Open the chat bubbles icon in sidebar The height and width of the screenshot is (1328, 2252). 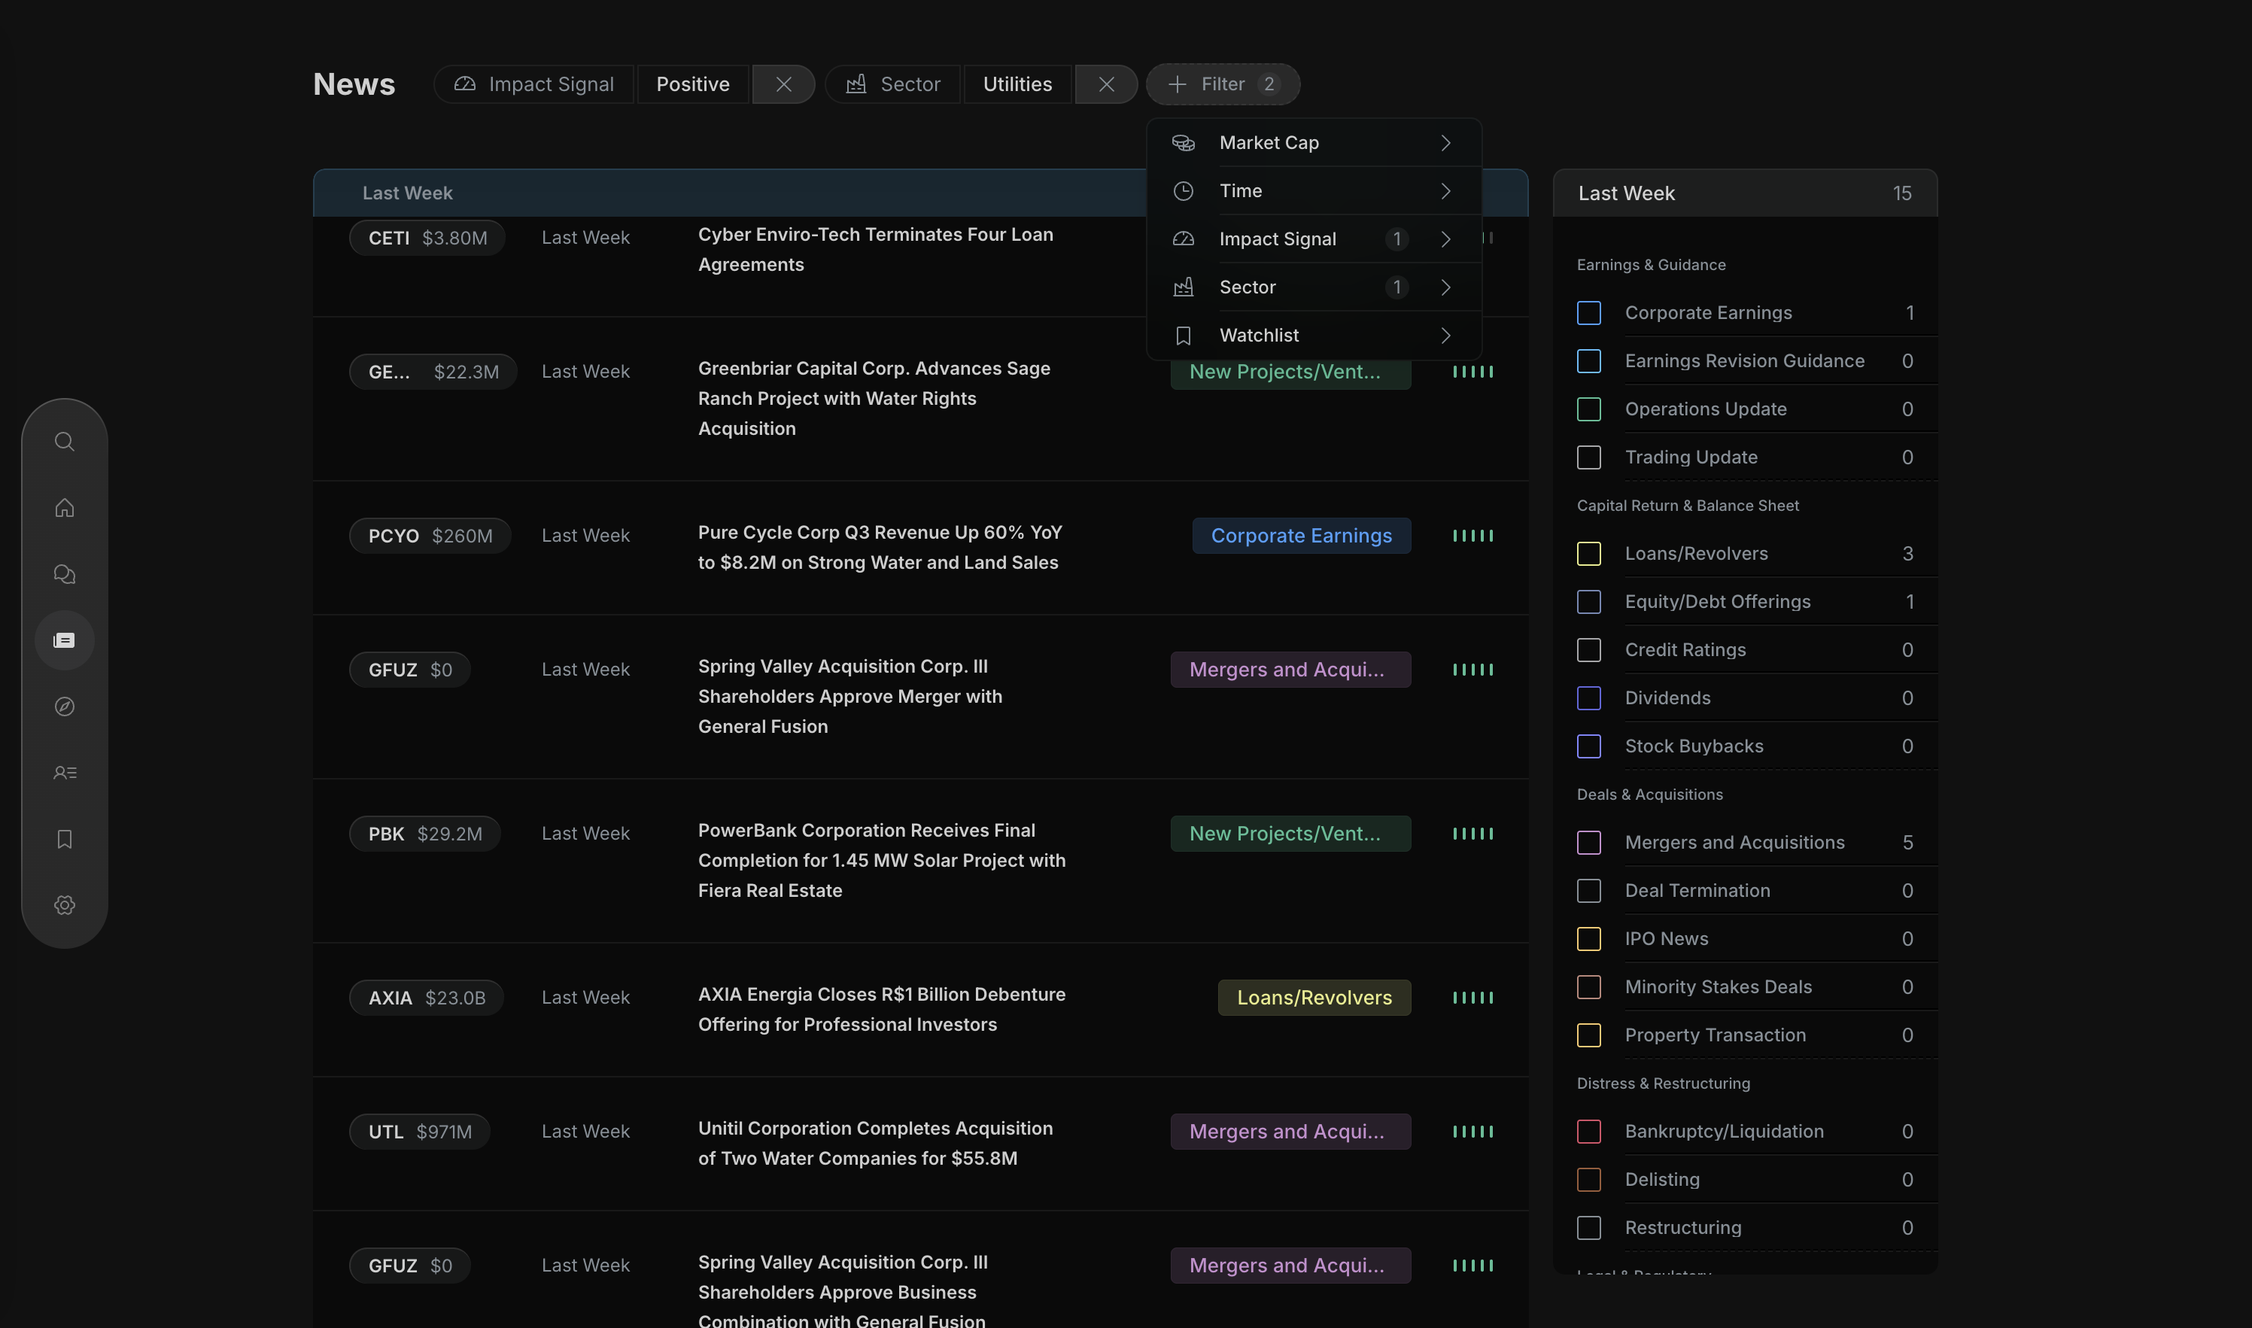[x=64, y=574]
